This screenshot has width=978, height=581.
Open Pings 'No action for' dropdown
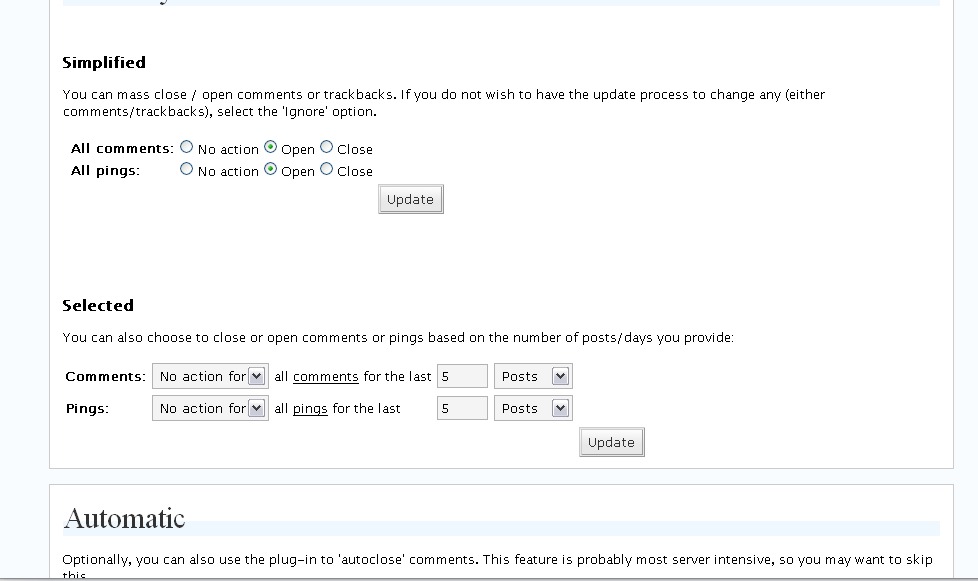210,408
